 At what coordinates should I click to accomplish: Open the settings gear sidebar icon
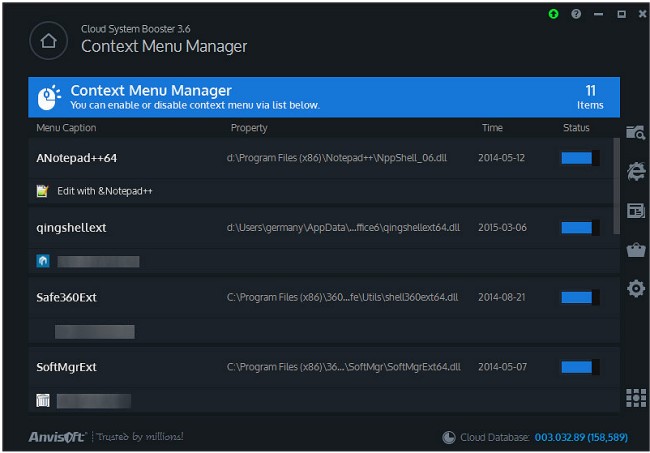tap(635, 288)
